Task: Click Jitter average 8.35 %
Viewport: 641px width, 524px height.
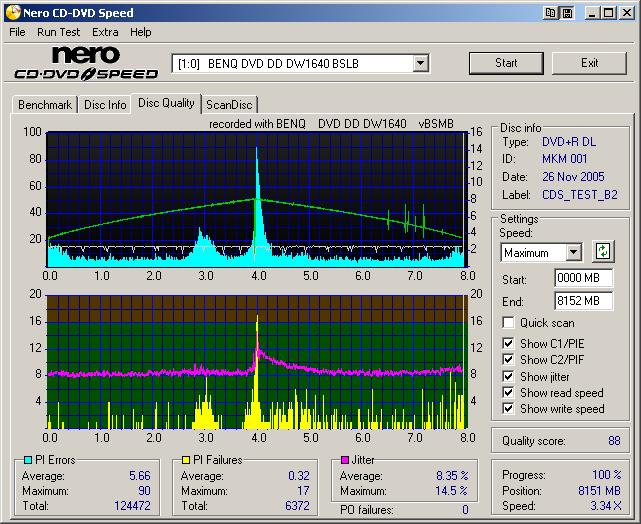Action: 452,476
